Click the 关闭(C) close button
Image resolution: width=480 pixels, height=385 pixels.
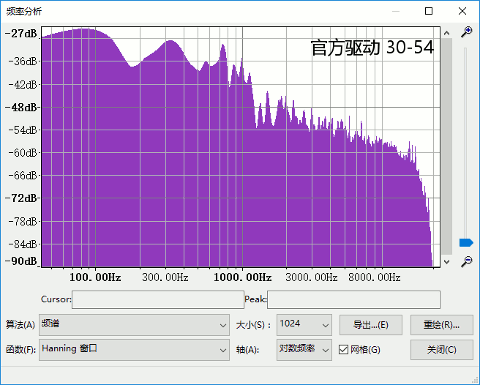click(x=442, y=350)
